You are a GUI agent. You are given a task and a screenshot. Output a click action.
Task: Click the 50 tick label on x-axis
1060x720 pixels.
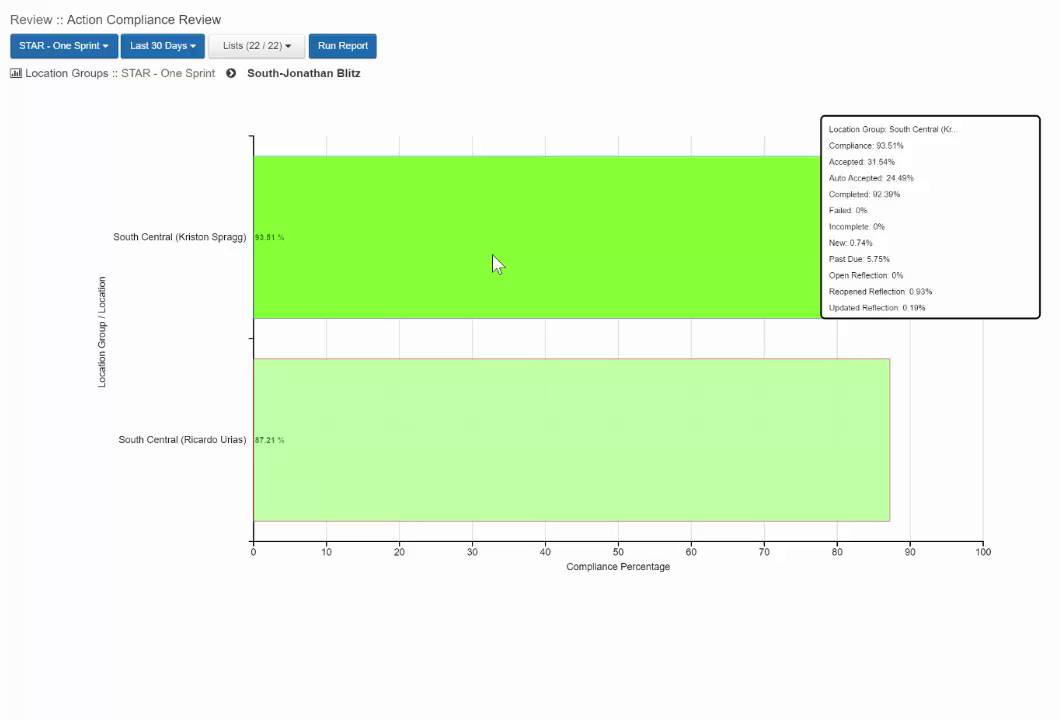[x=618, y=552]
